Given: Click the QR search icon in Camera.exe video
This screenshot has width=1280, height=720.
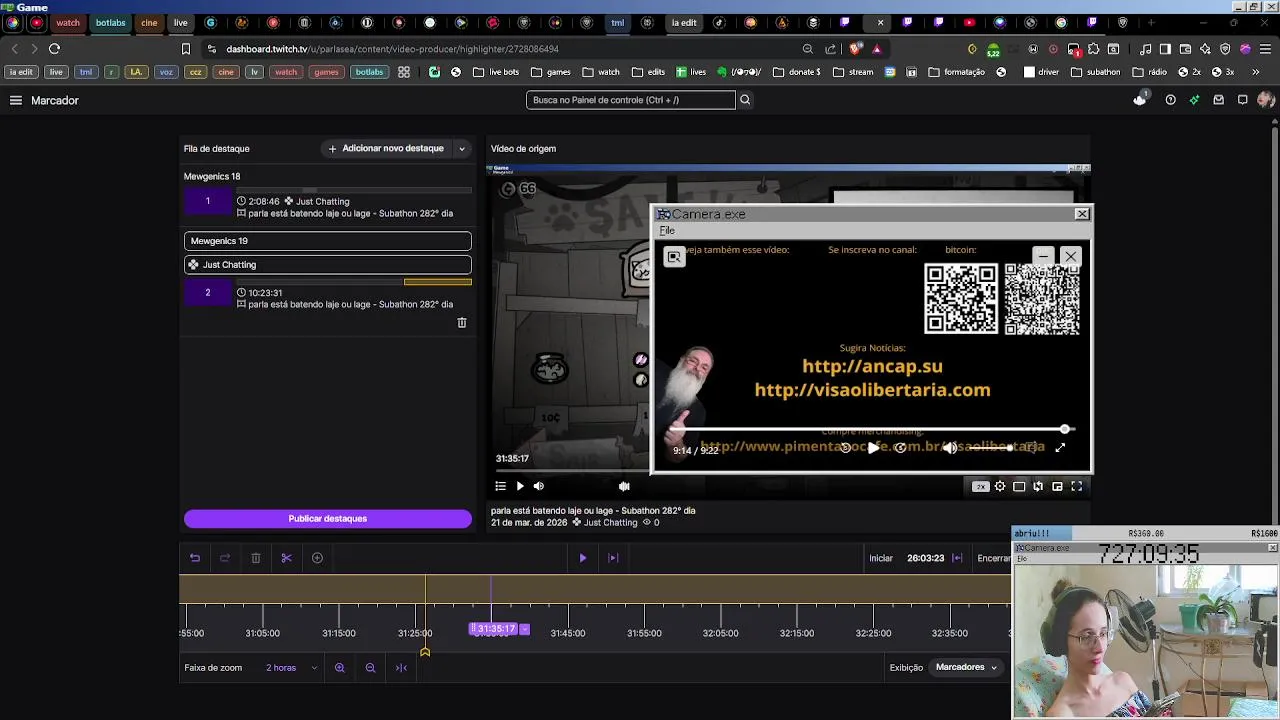Looking at the screenshot, I should (674, 257).
